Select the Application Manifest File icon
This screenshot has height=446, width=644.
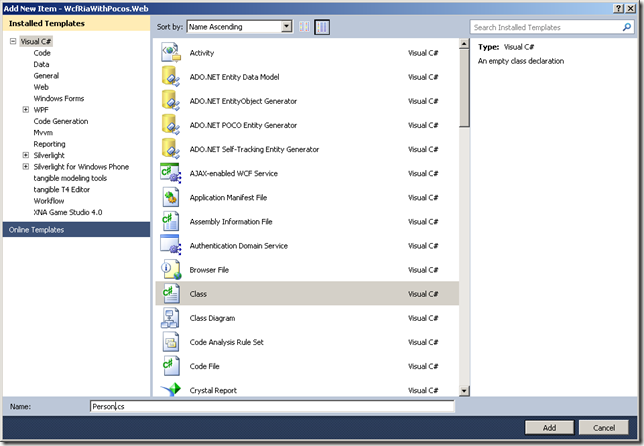pos(171,198)
